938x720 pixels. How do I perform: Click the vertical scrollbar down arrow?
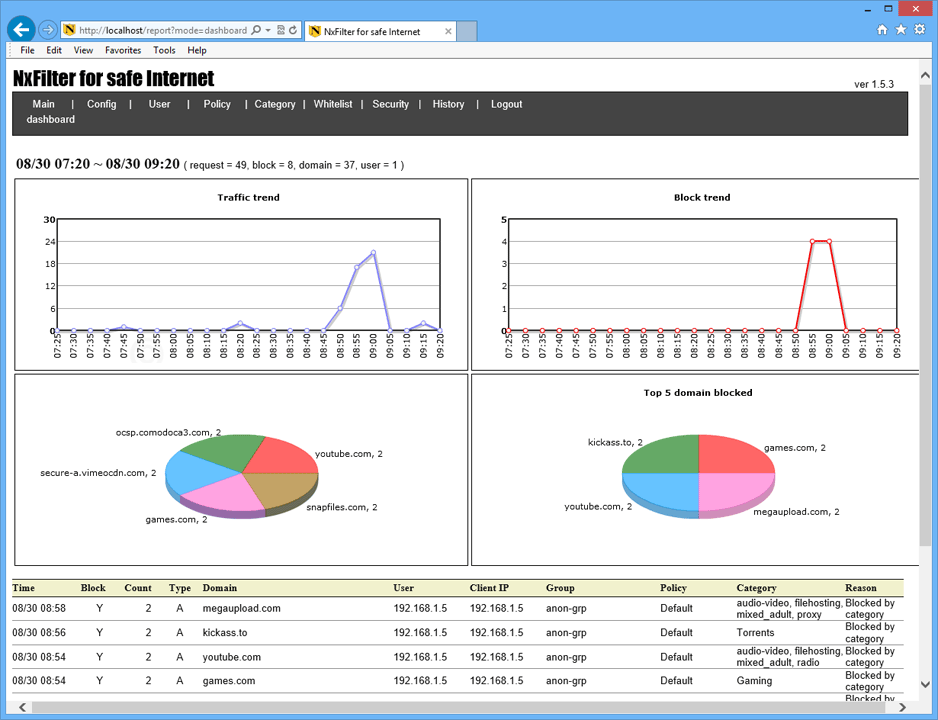[x=927, y=685]
